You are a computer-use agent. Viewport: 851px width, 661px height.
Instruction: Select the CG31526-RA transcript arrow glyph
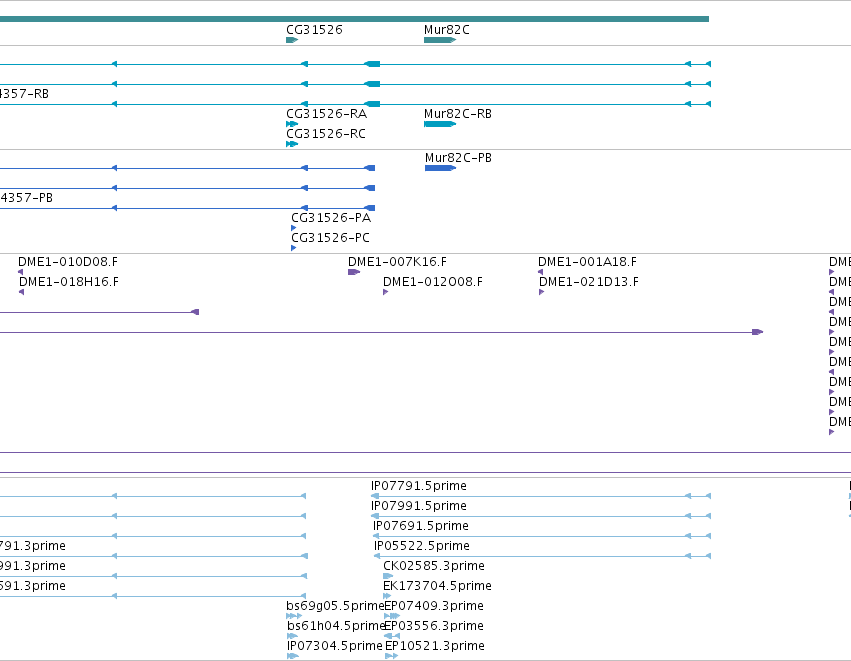(x=292, y=124)
